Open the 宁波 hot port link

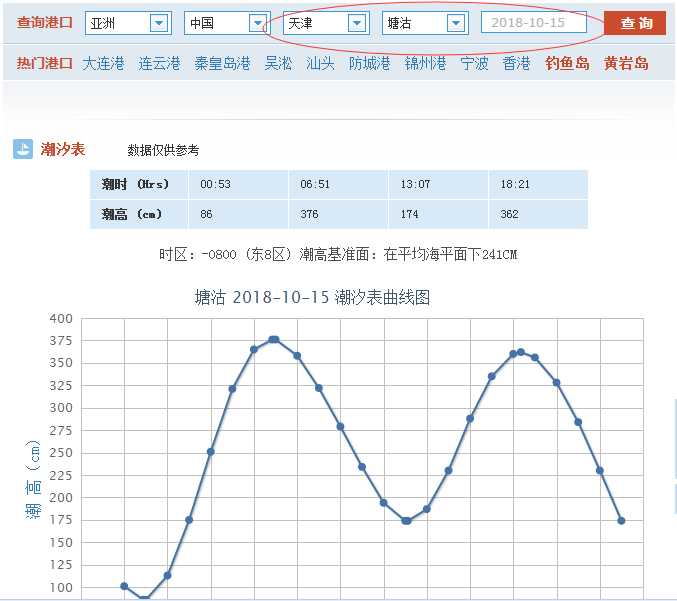click(x=475, y=63)
